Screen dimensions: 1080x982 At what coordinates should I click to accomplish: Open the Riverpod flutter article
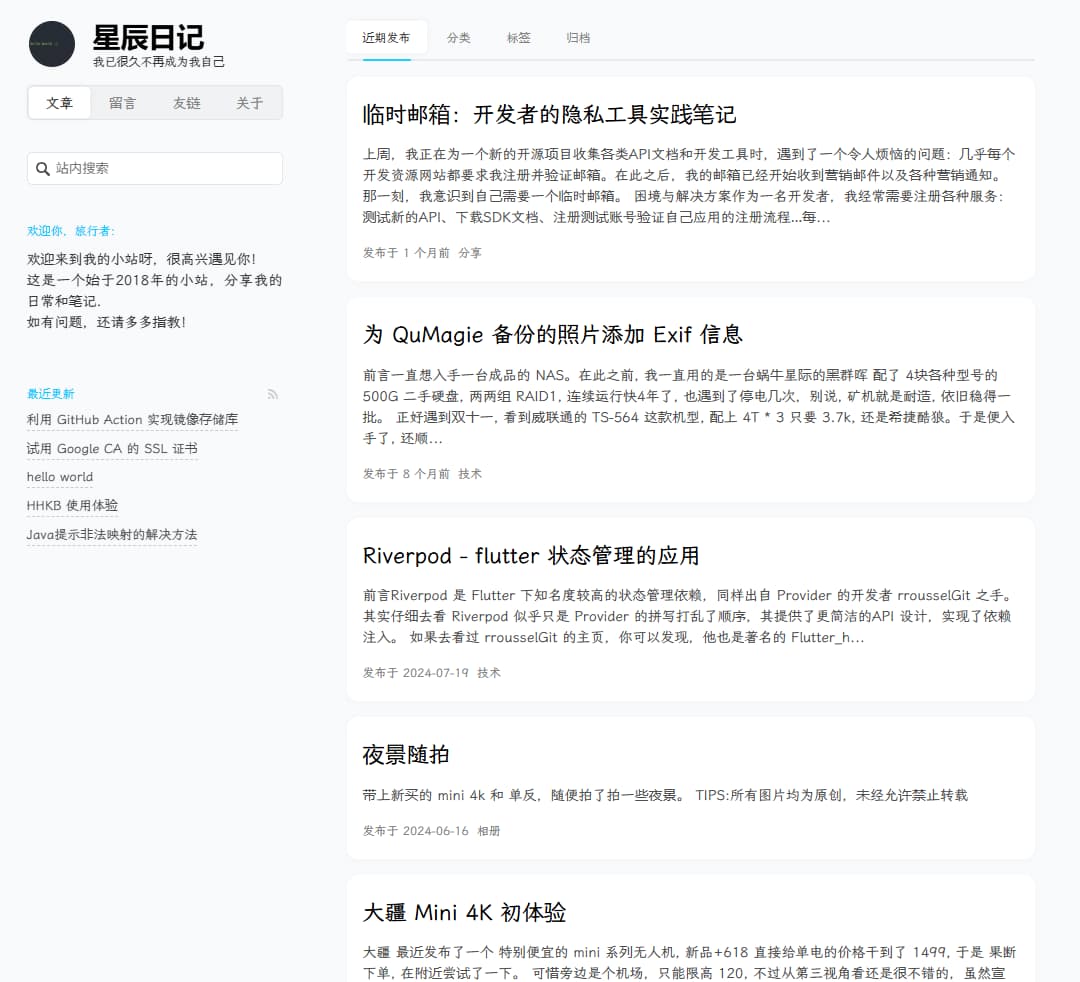[x=530, y=556]
